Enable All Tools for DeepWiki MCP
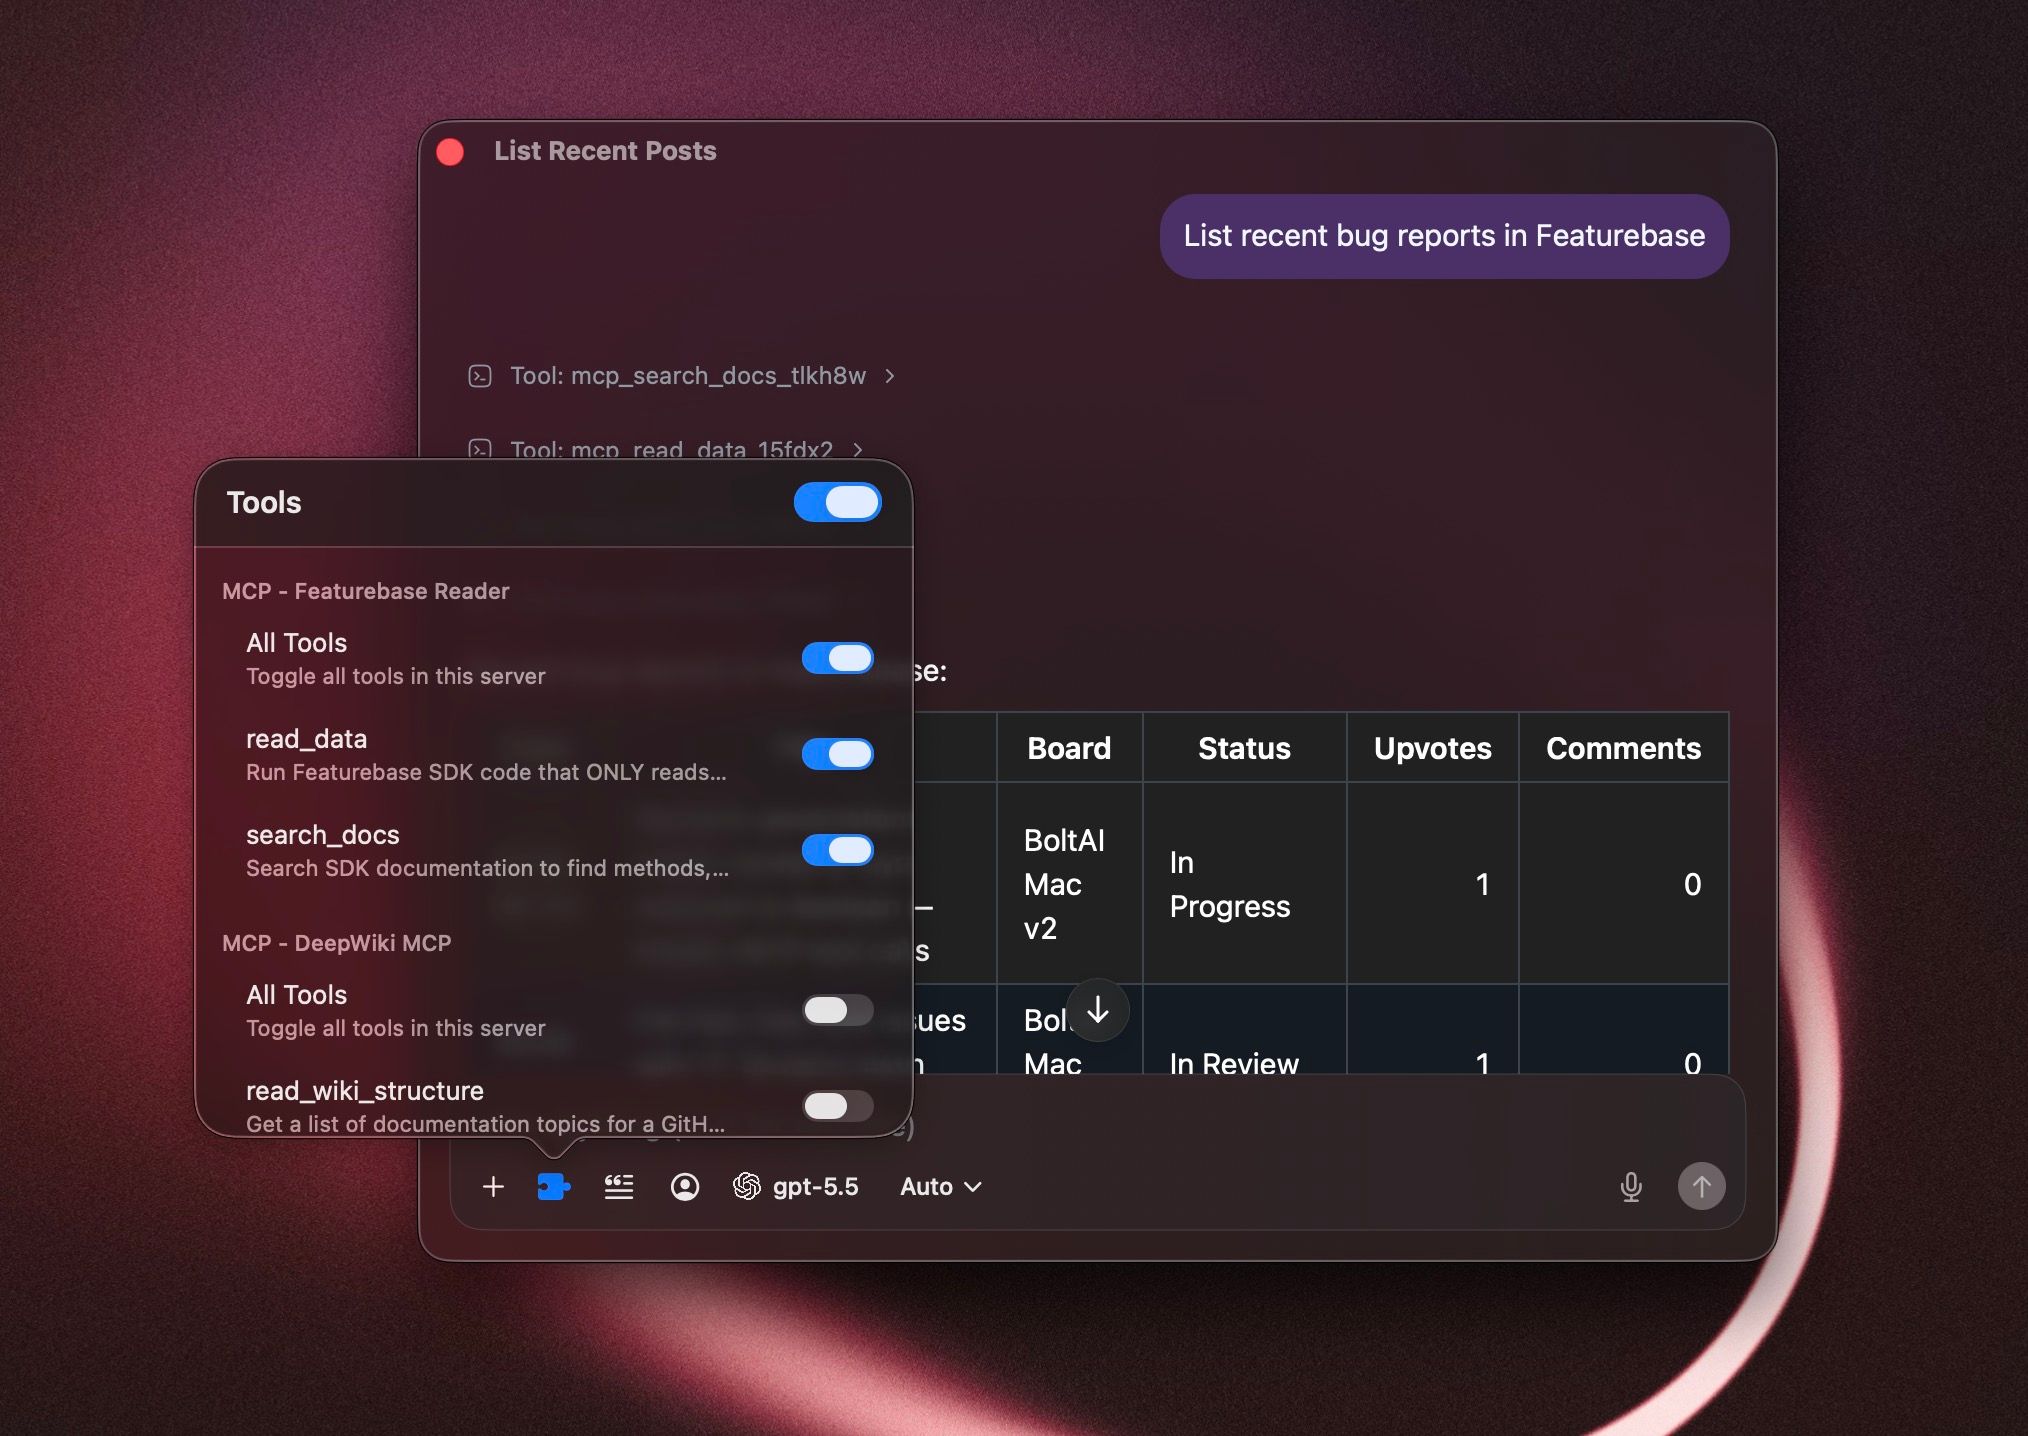Image resolution: width=2028 pixels, height=1436 pixels. [x=838, y=1010]
